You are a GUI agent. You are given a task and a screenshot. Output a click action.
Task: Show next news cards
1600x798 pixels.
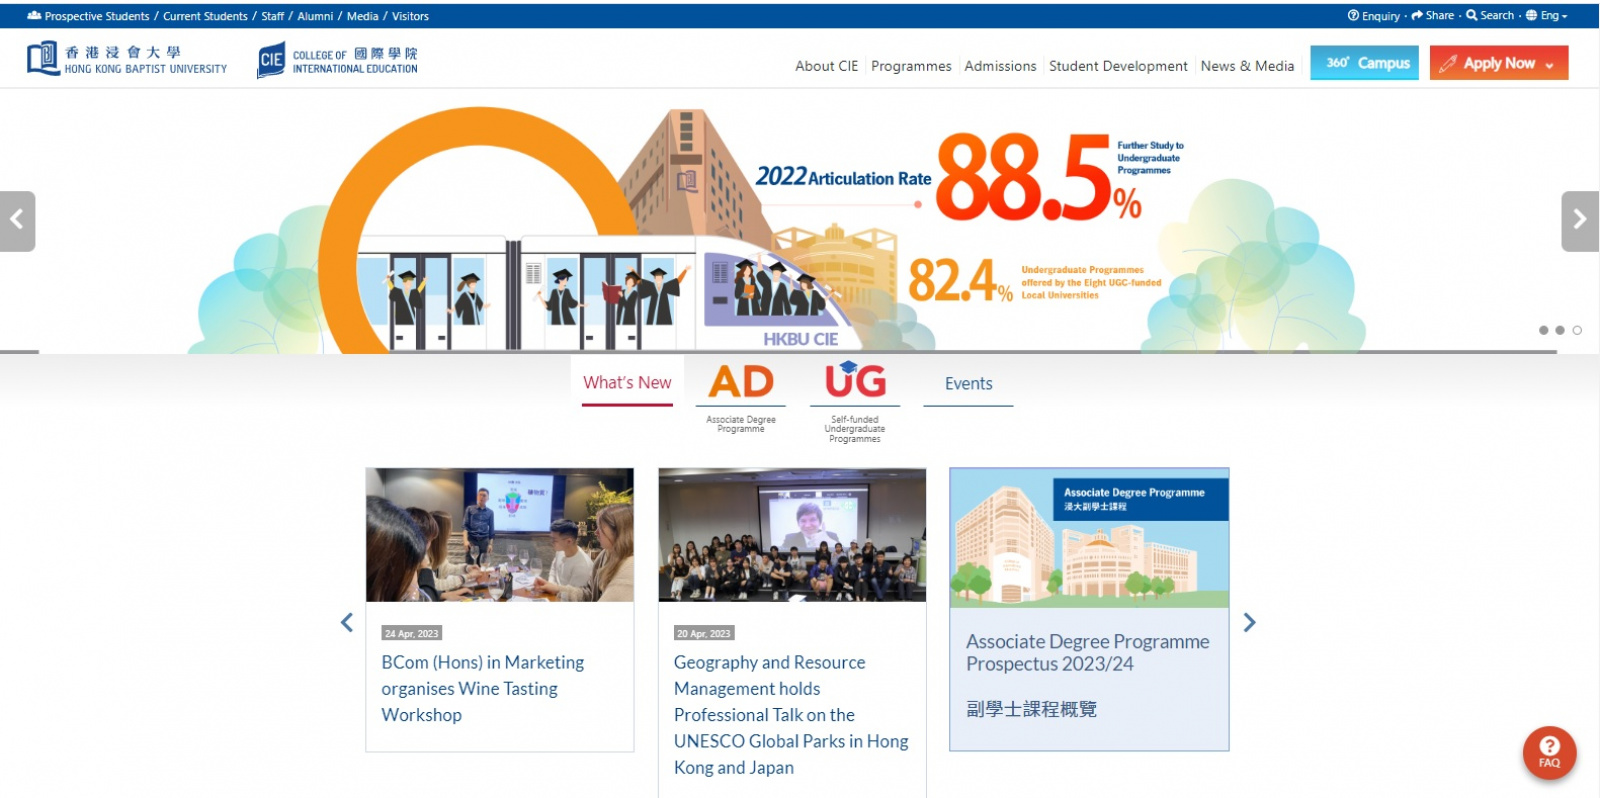click(1249, 623)
